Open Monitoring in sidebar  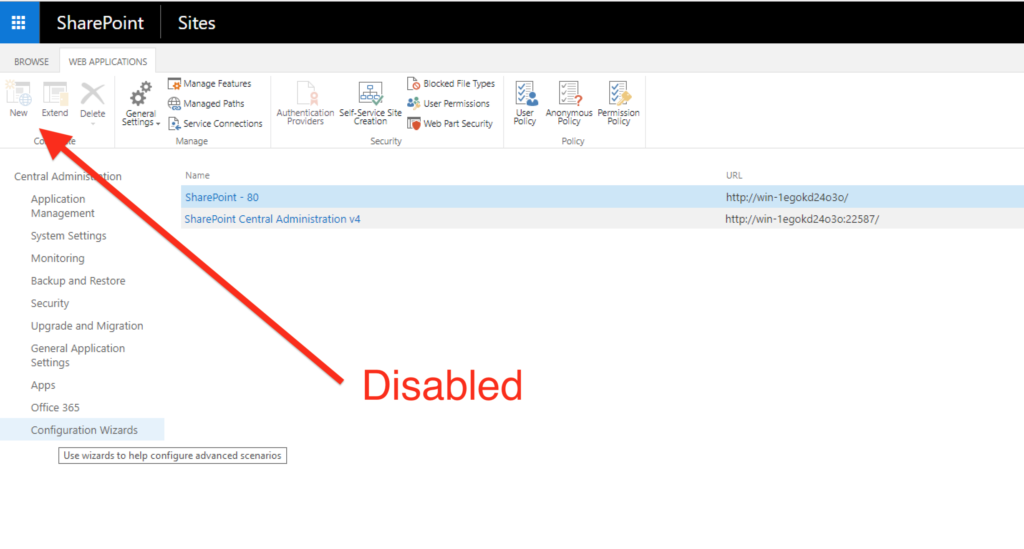pyautogui.click(x=57, y=259)
